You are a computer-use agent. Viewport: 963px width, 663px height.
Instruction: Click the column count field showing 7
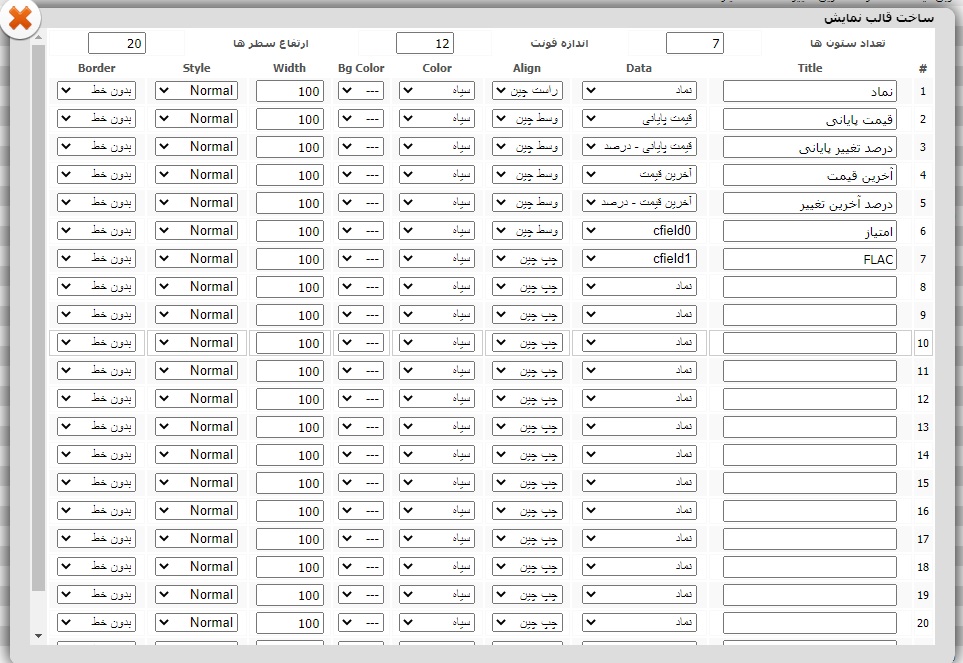(x=695, y=43)
